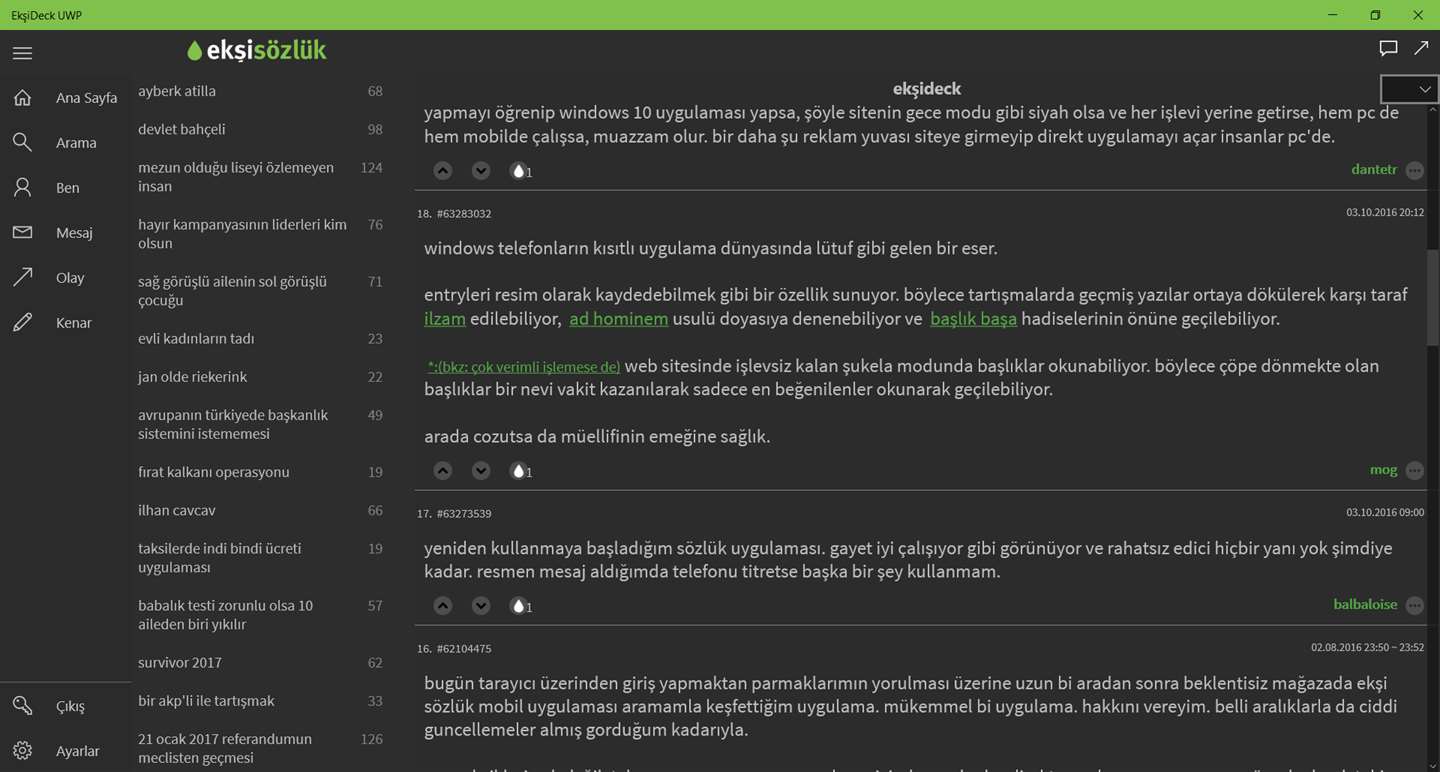Click the ekşi sözlük logo
Screen dimensions: 1440x772
coord(257,50)
